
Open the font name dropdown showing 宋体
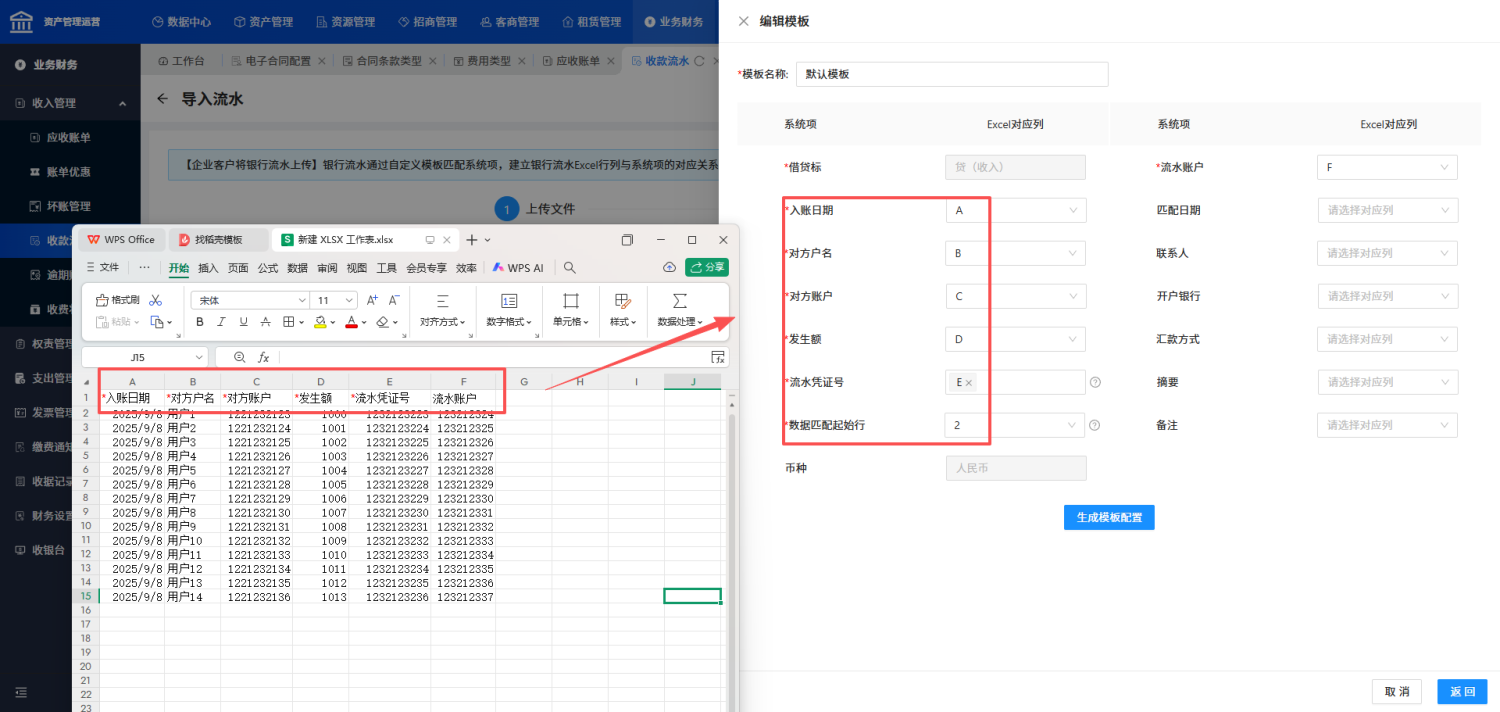250,300
